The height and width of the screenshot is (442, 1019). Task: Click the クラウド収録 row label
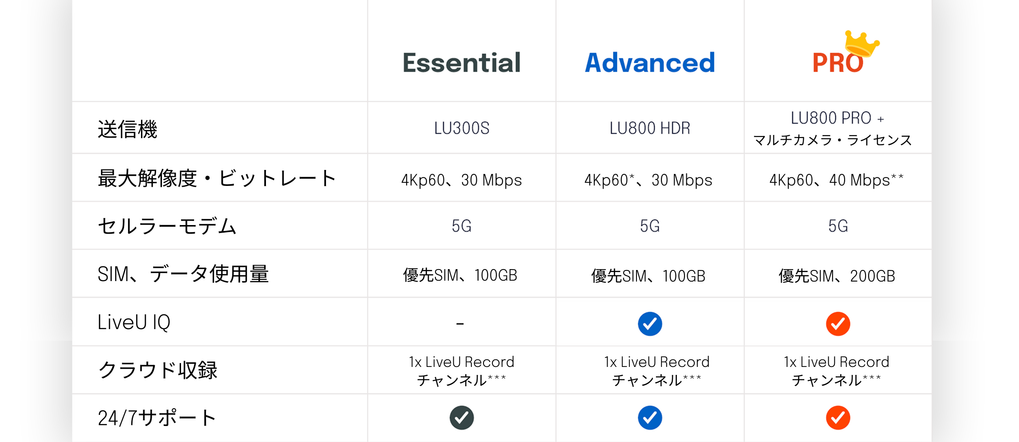point(157,370)
